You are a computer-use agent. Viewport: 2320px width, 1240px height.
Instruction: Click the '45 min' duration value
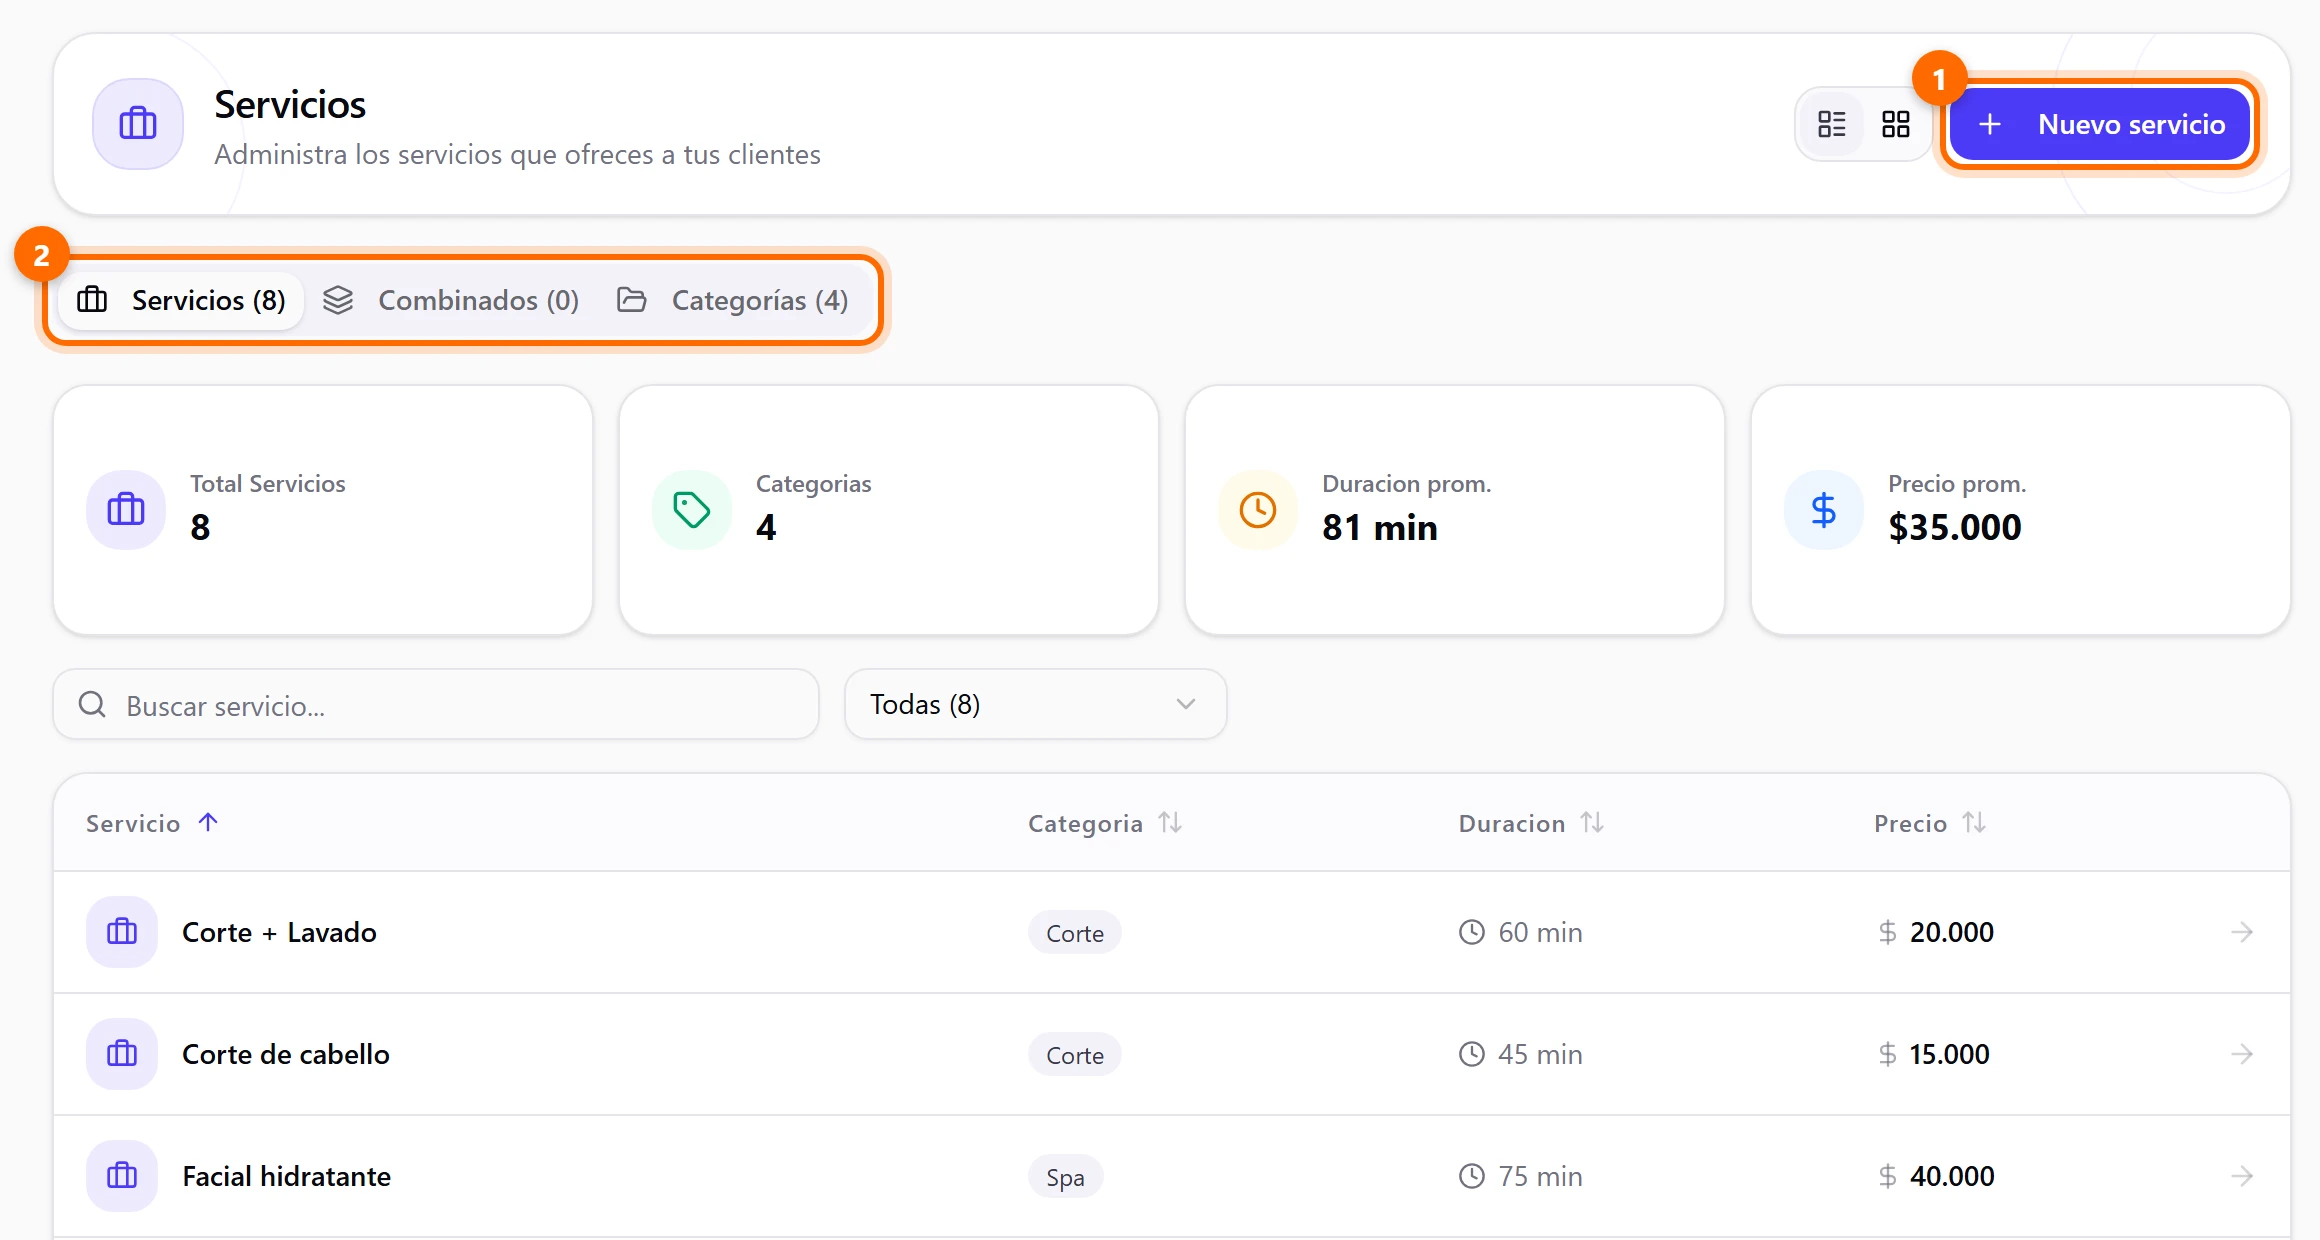coord(1540,1054)
